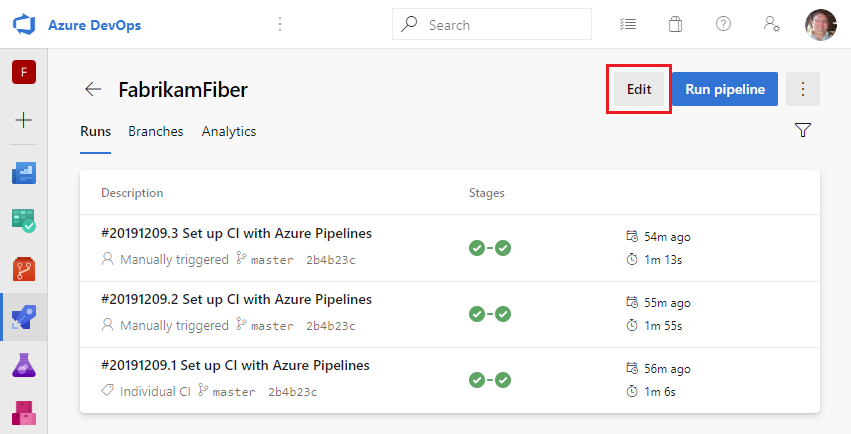Go back using the arrow beside FabrikamFiber

tap(93, 89)
